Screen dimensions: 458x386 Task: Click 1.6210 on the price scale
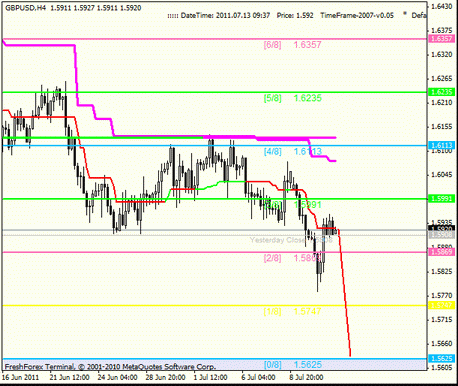point(442,103)
